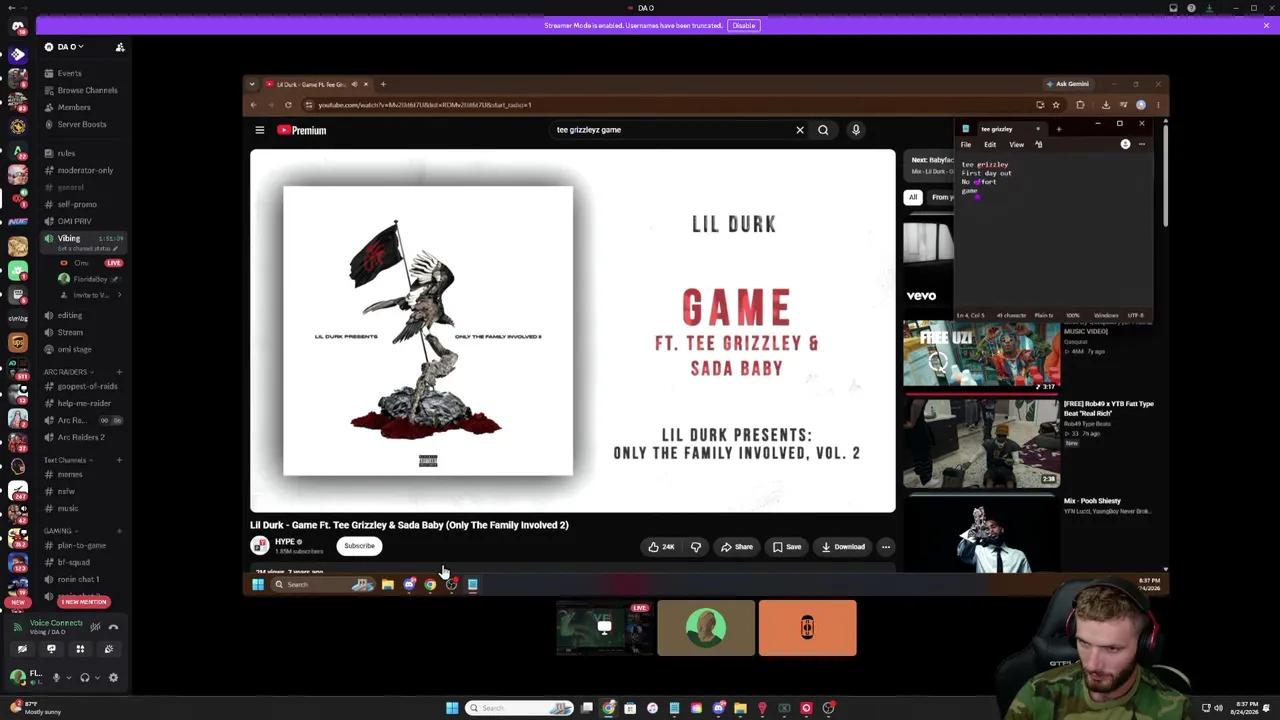Start YouTube voice search with microphone
Screen dimensions: 1280x720
(x=856, y=130)
